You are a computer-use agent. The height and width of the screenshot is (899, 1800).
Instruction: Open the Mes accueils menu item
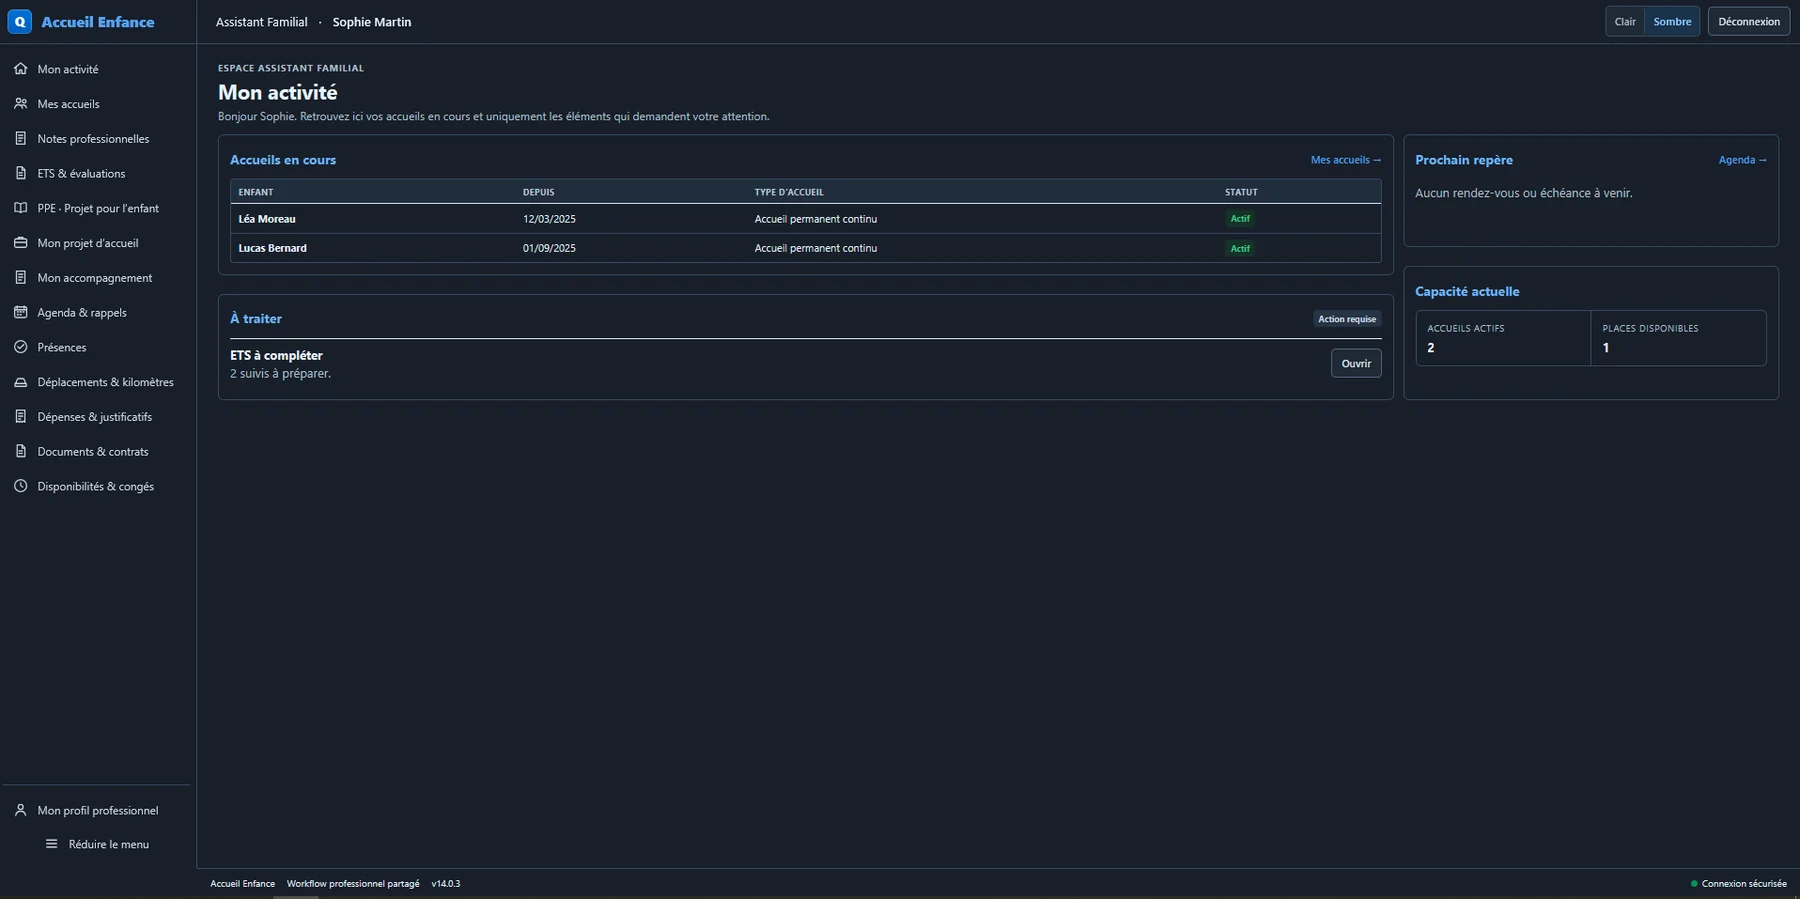(x=97, y=104)
